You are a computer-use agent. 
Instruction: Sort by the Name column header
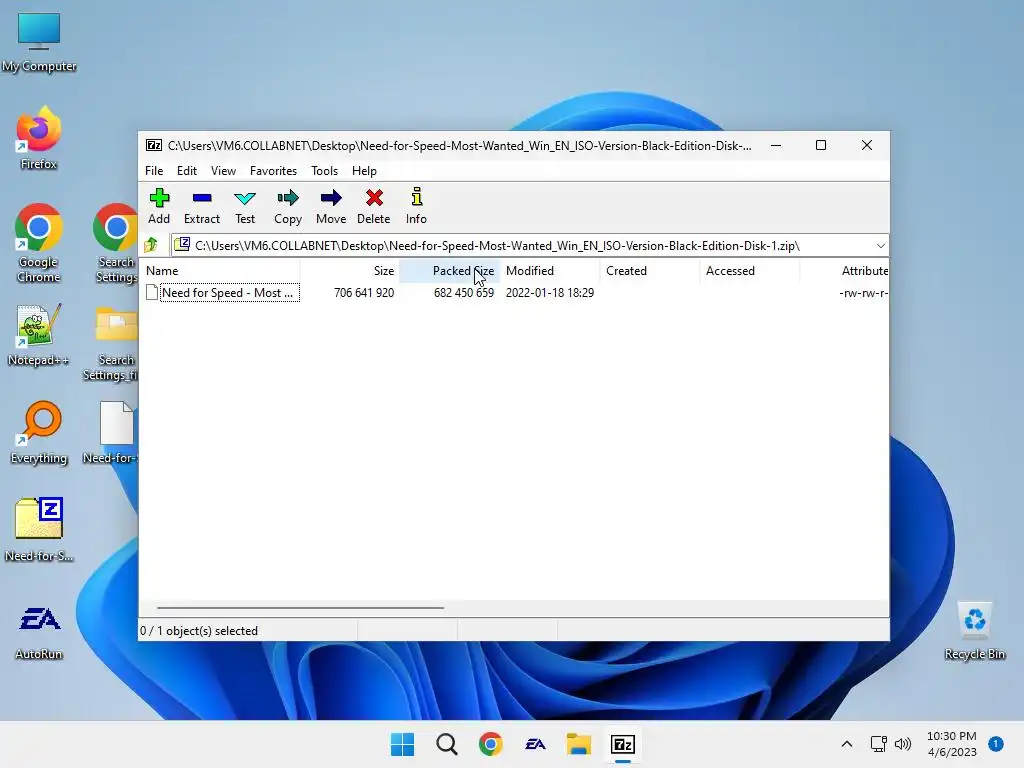pyautogui.click(x=219, y=270)
